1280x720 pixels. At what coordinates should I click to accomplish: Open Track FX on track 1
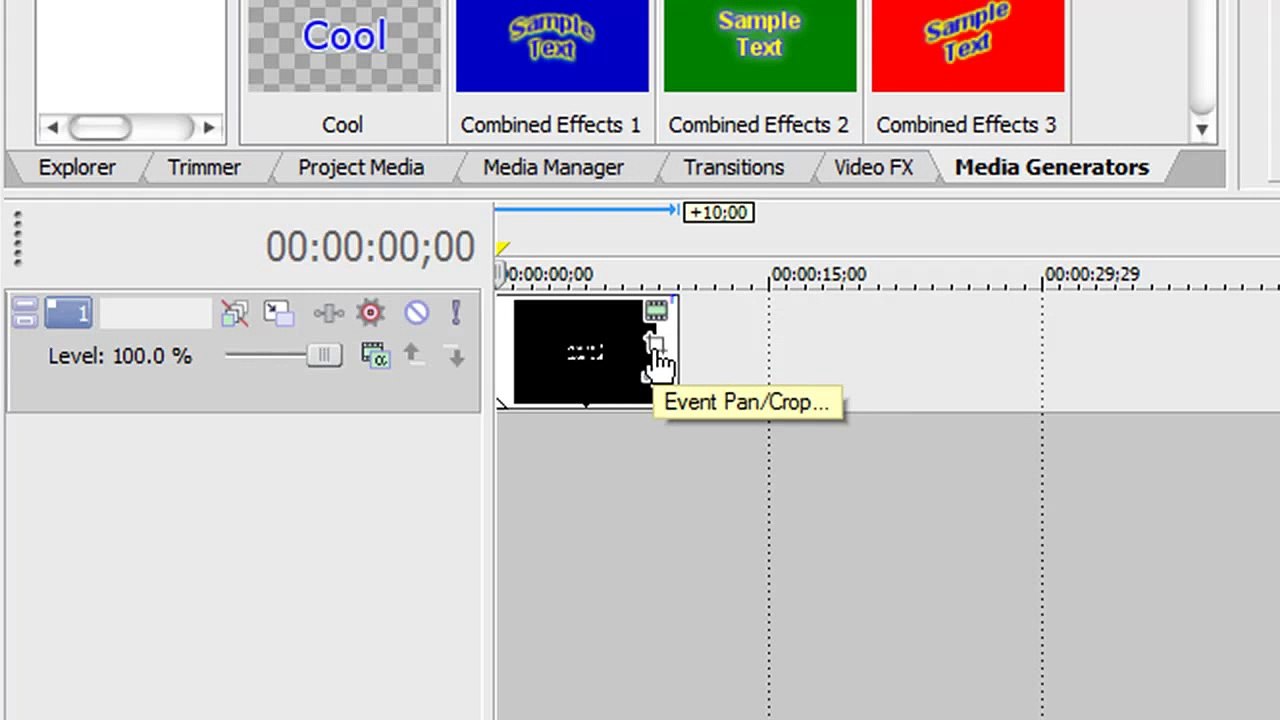(x=328, y=313)
